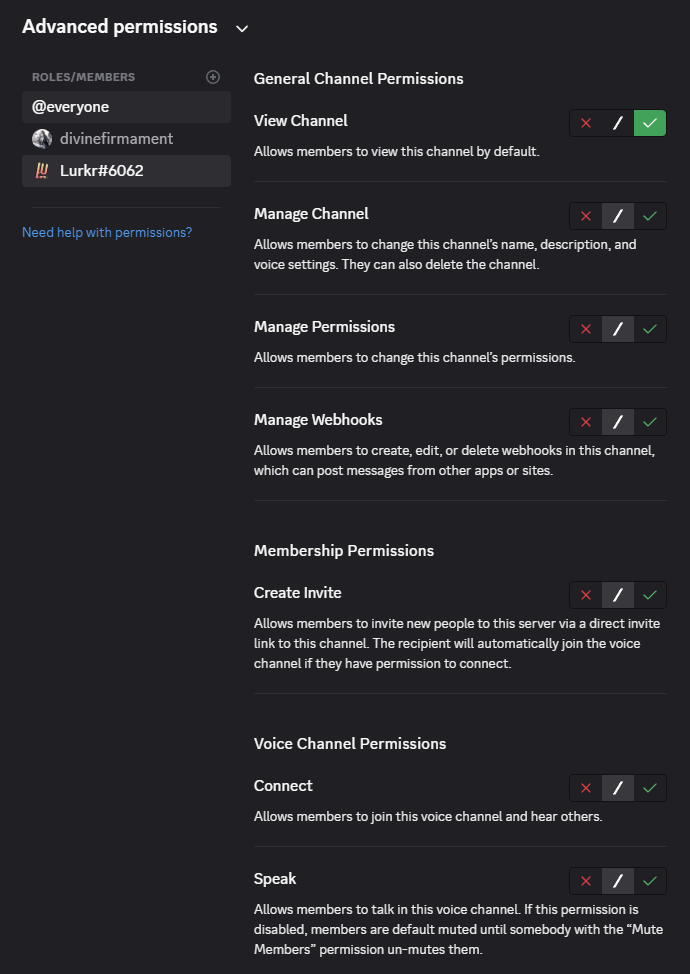690x974 pixels.
Task: Allow Manage Permissions with the green checkmark
Action: tap(650, 329)
